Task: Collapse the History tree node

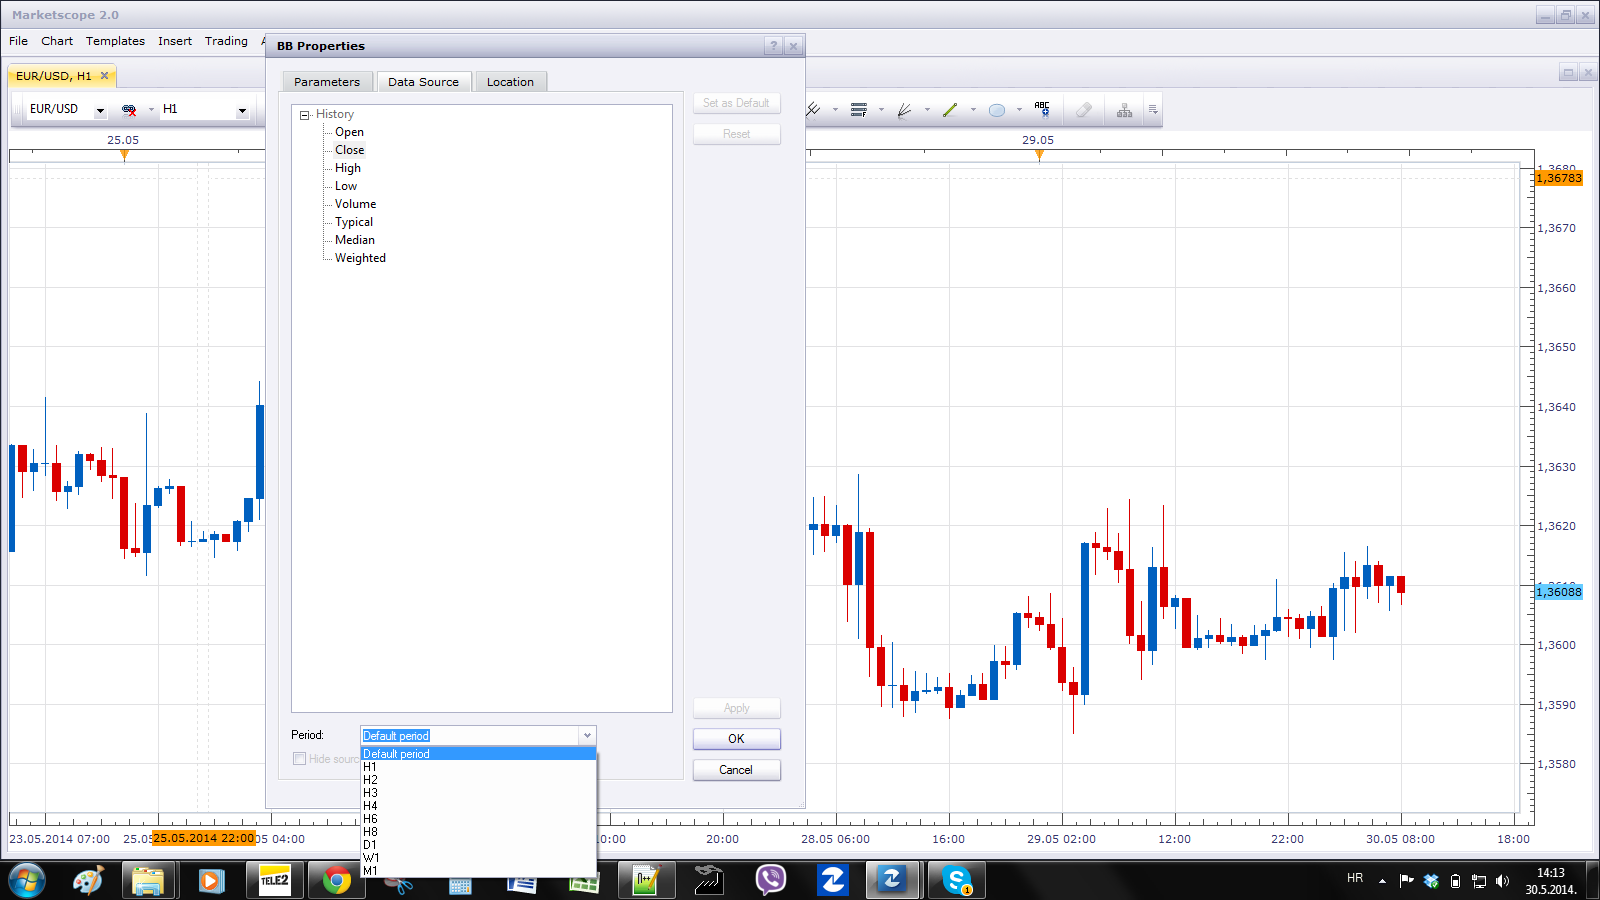Action: tap(305, 115)
